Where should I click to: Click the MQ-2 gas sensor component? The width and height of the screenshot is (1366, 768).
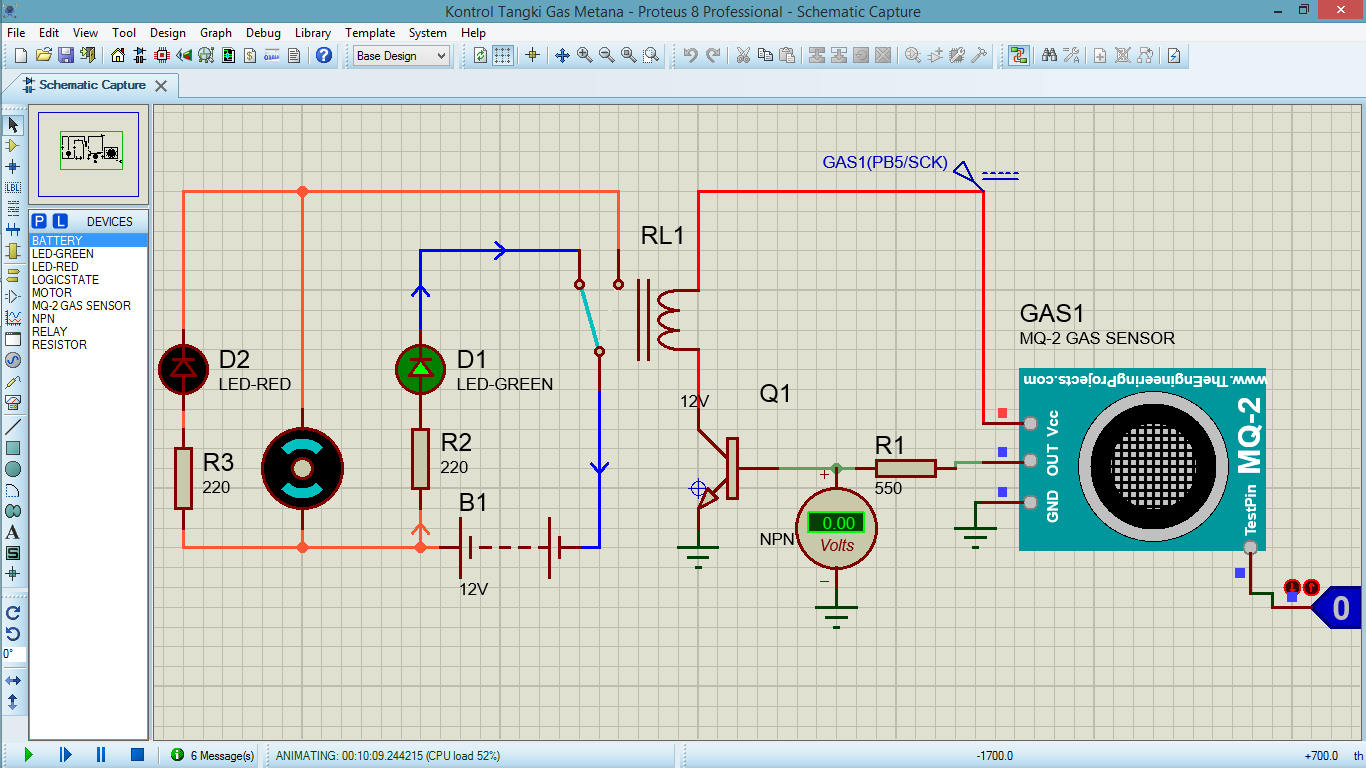coord(1142,460)
